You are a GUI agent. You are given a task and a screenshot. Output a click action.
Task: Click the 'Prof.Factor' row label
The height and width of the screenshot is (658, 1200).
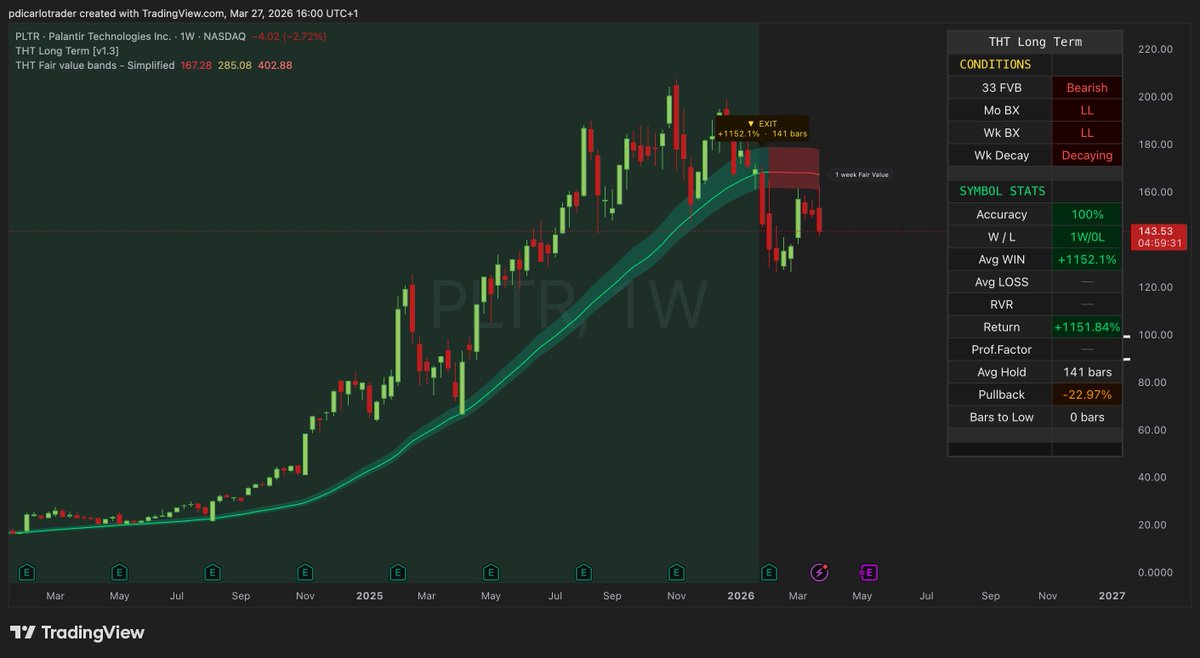(1001, 349)
